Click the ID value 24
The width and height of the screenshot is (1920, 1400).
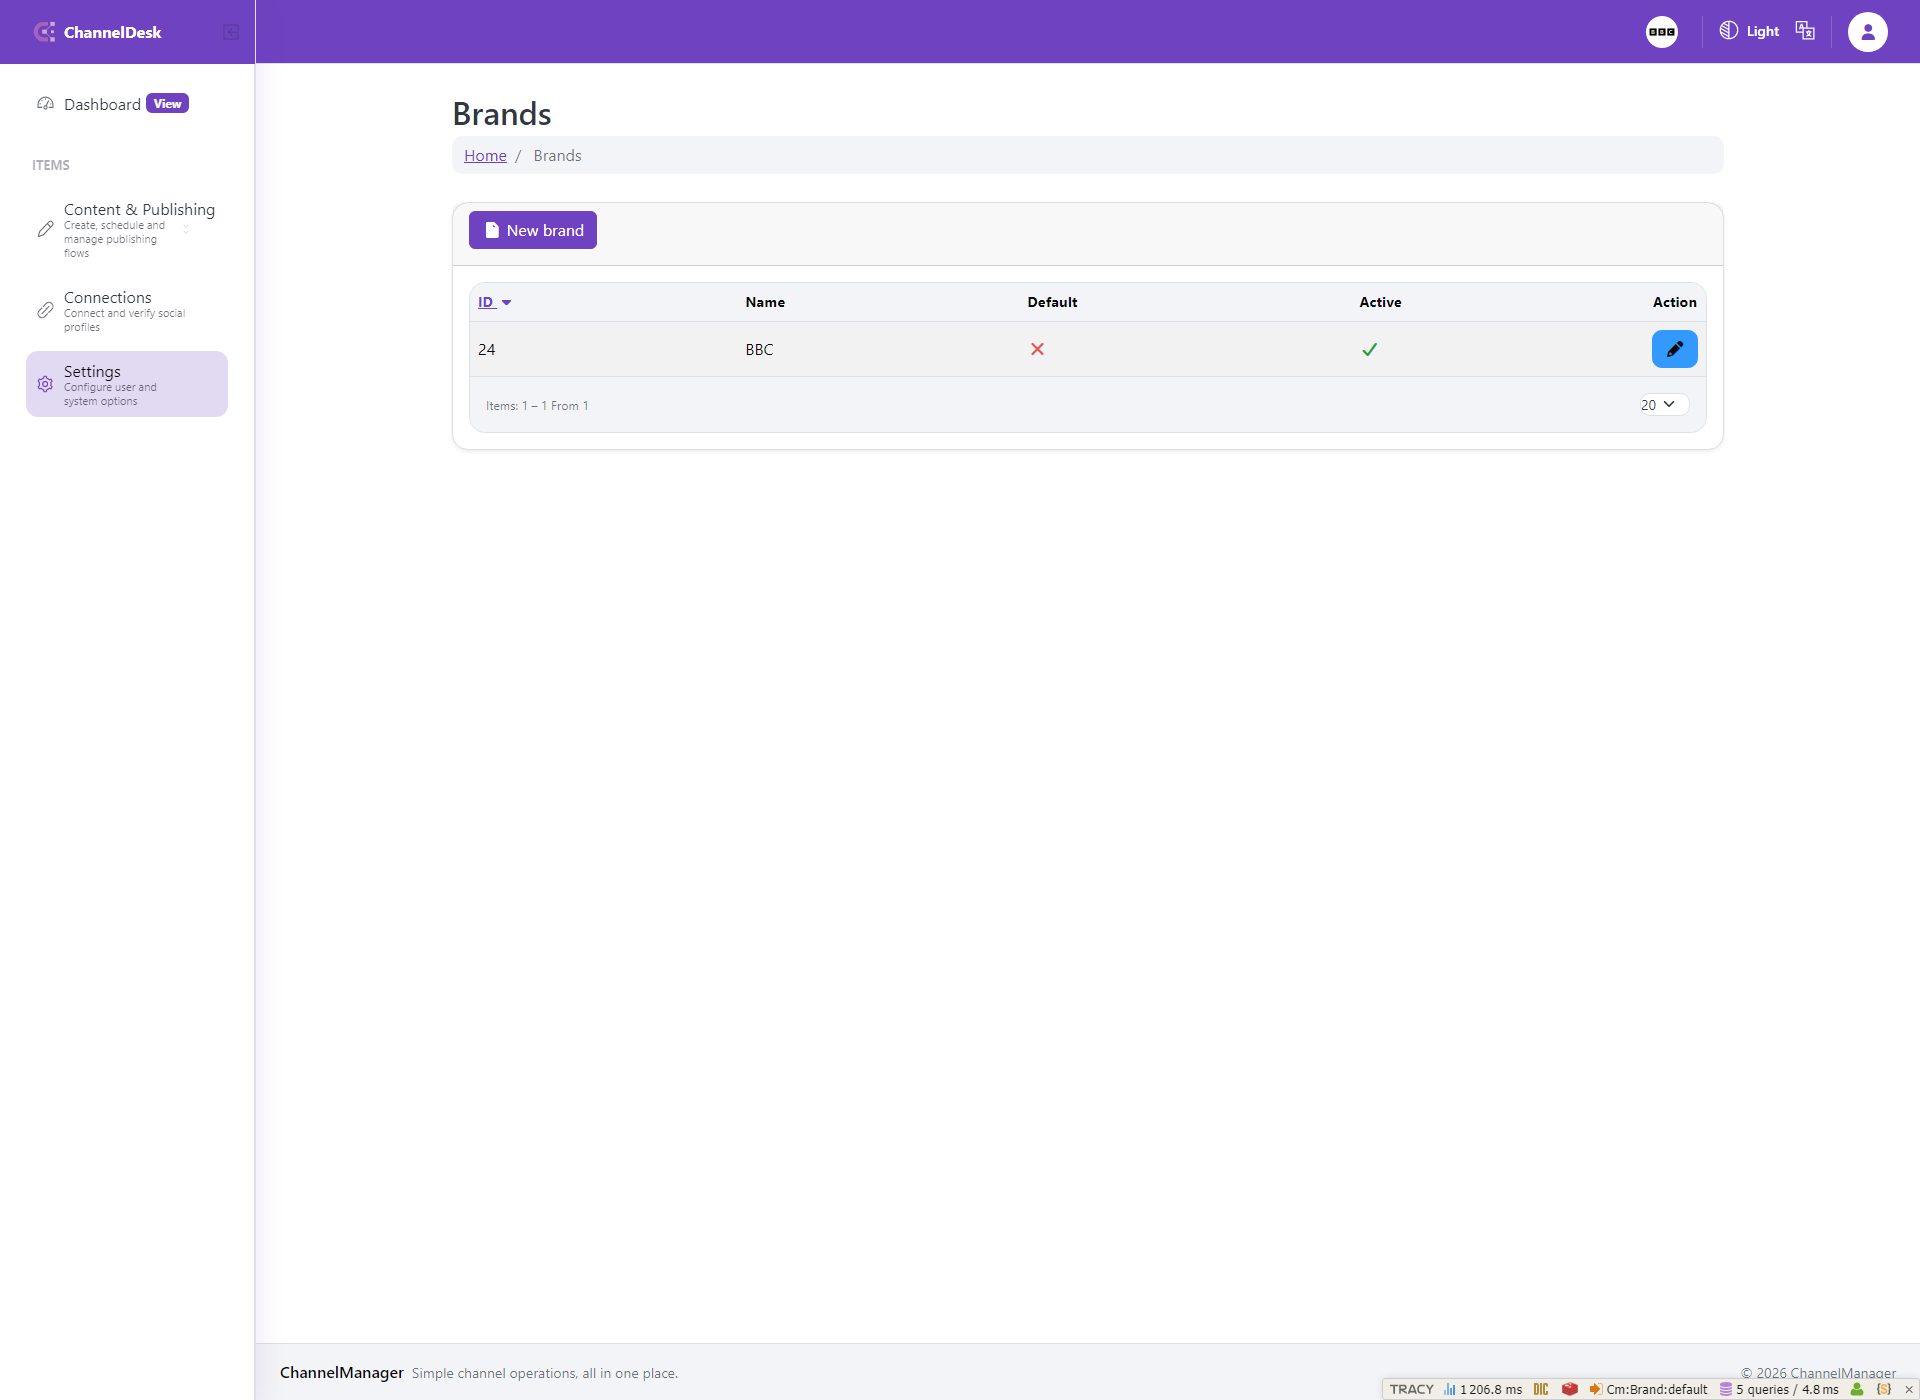(x=487, y=349)
